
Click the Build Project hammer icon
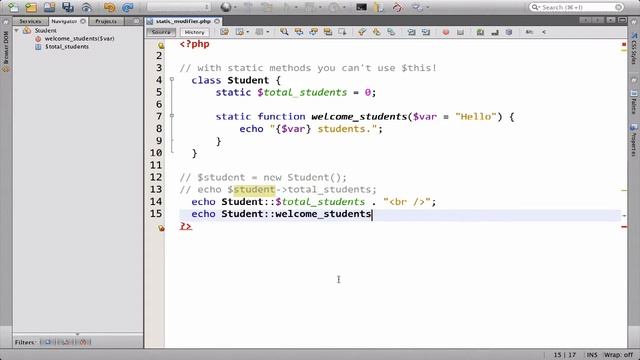point(248,7)
